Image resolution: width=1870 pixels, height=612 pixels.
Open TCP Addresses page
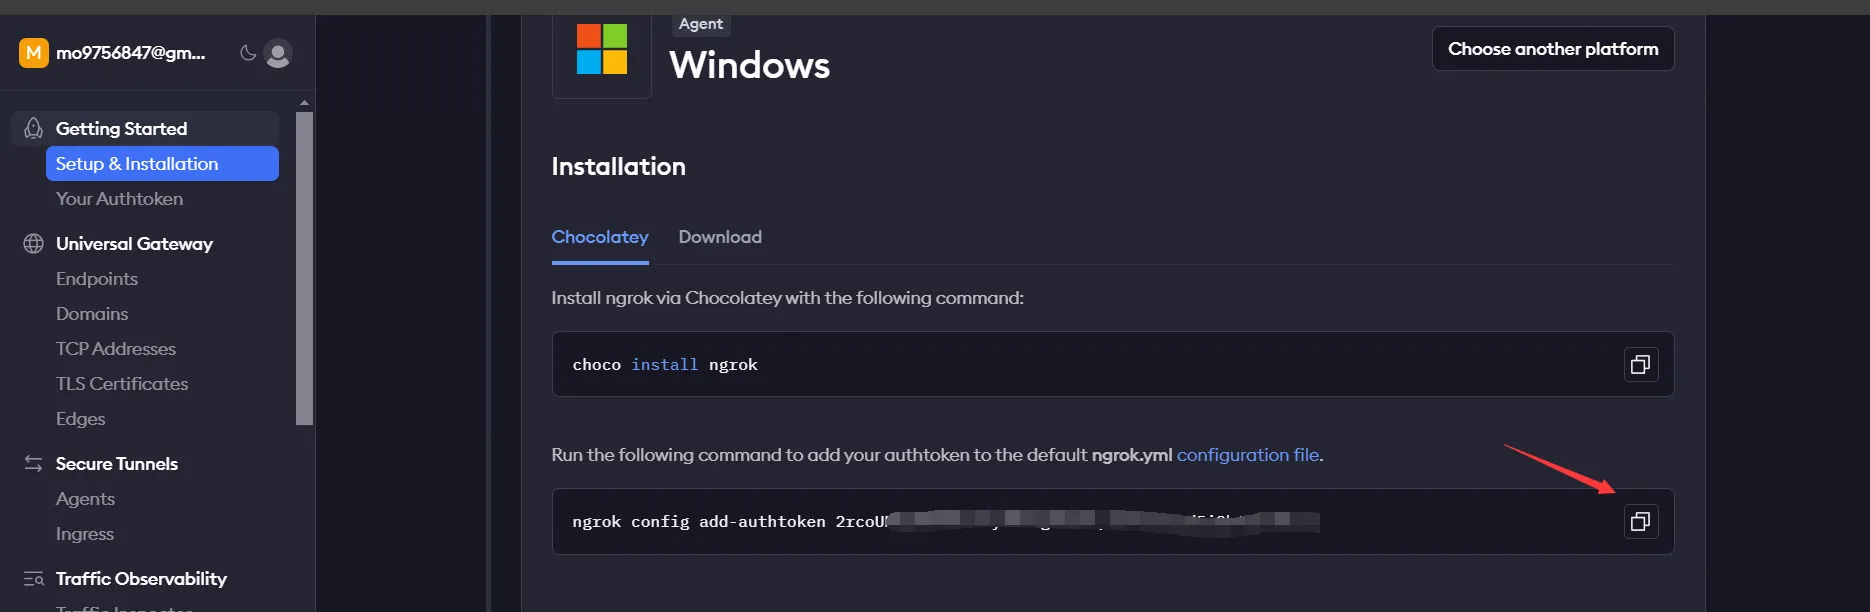coord(116,348)
